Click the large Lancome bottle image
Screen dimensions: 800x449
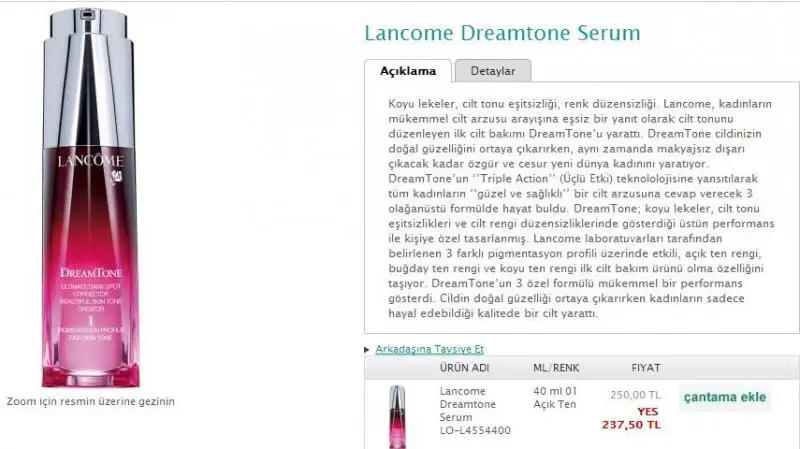point(90,197)
